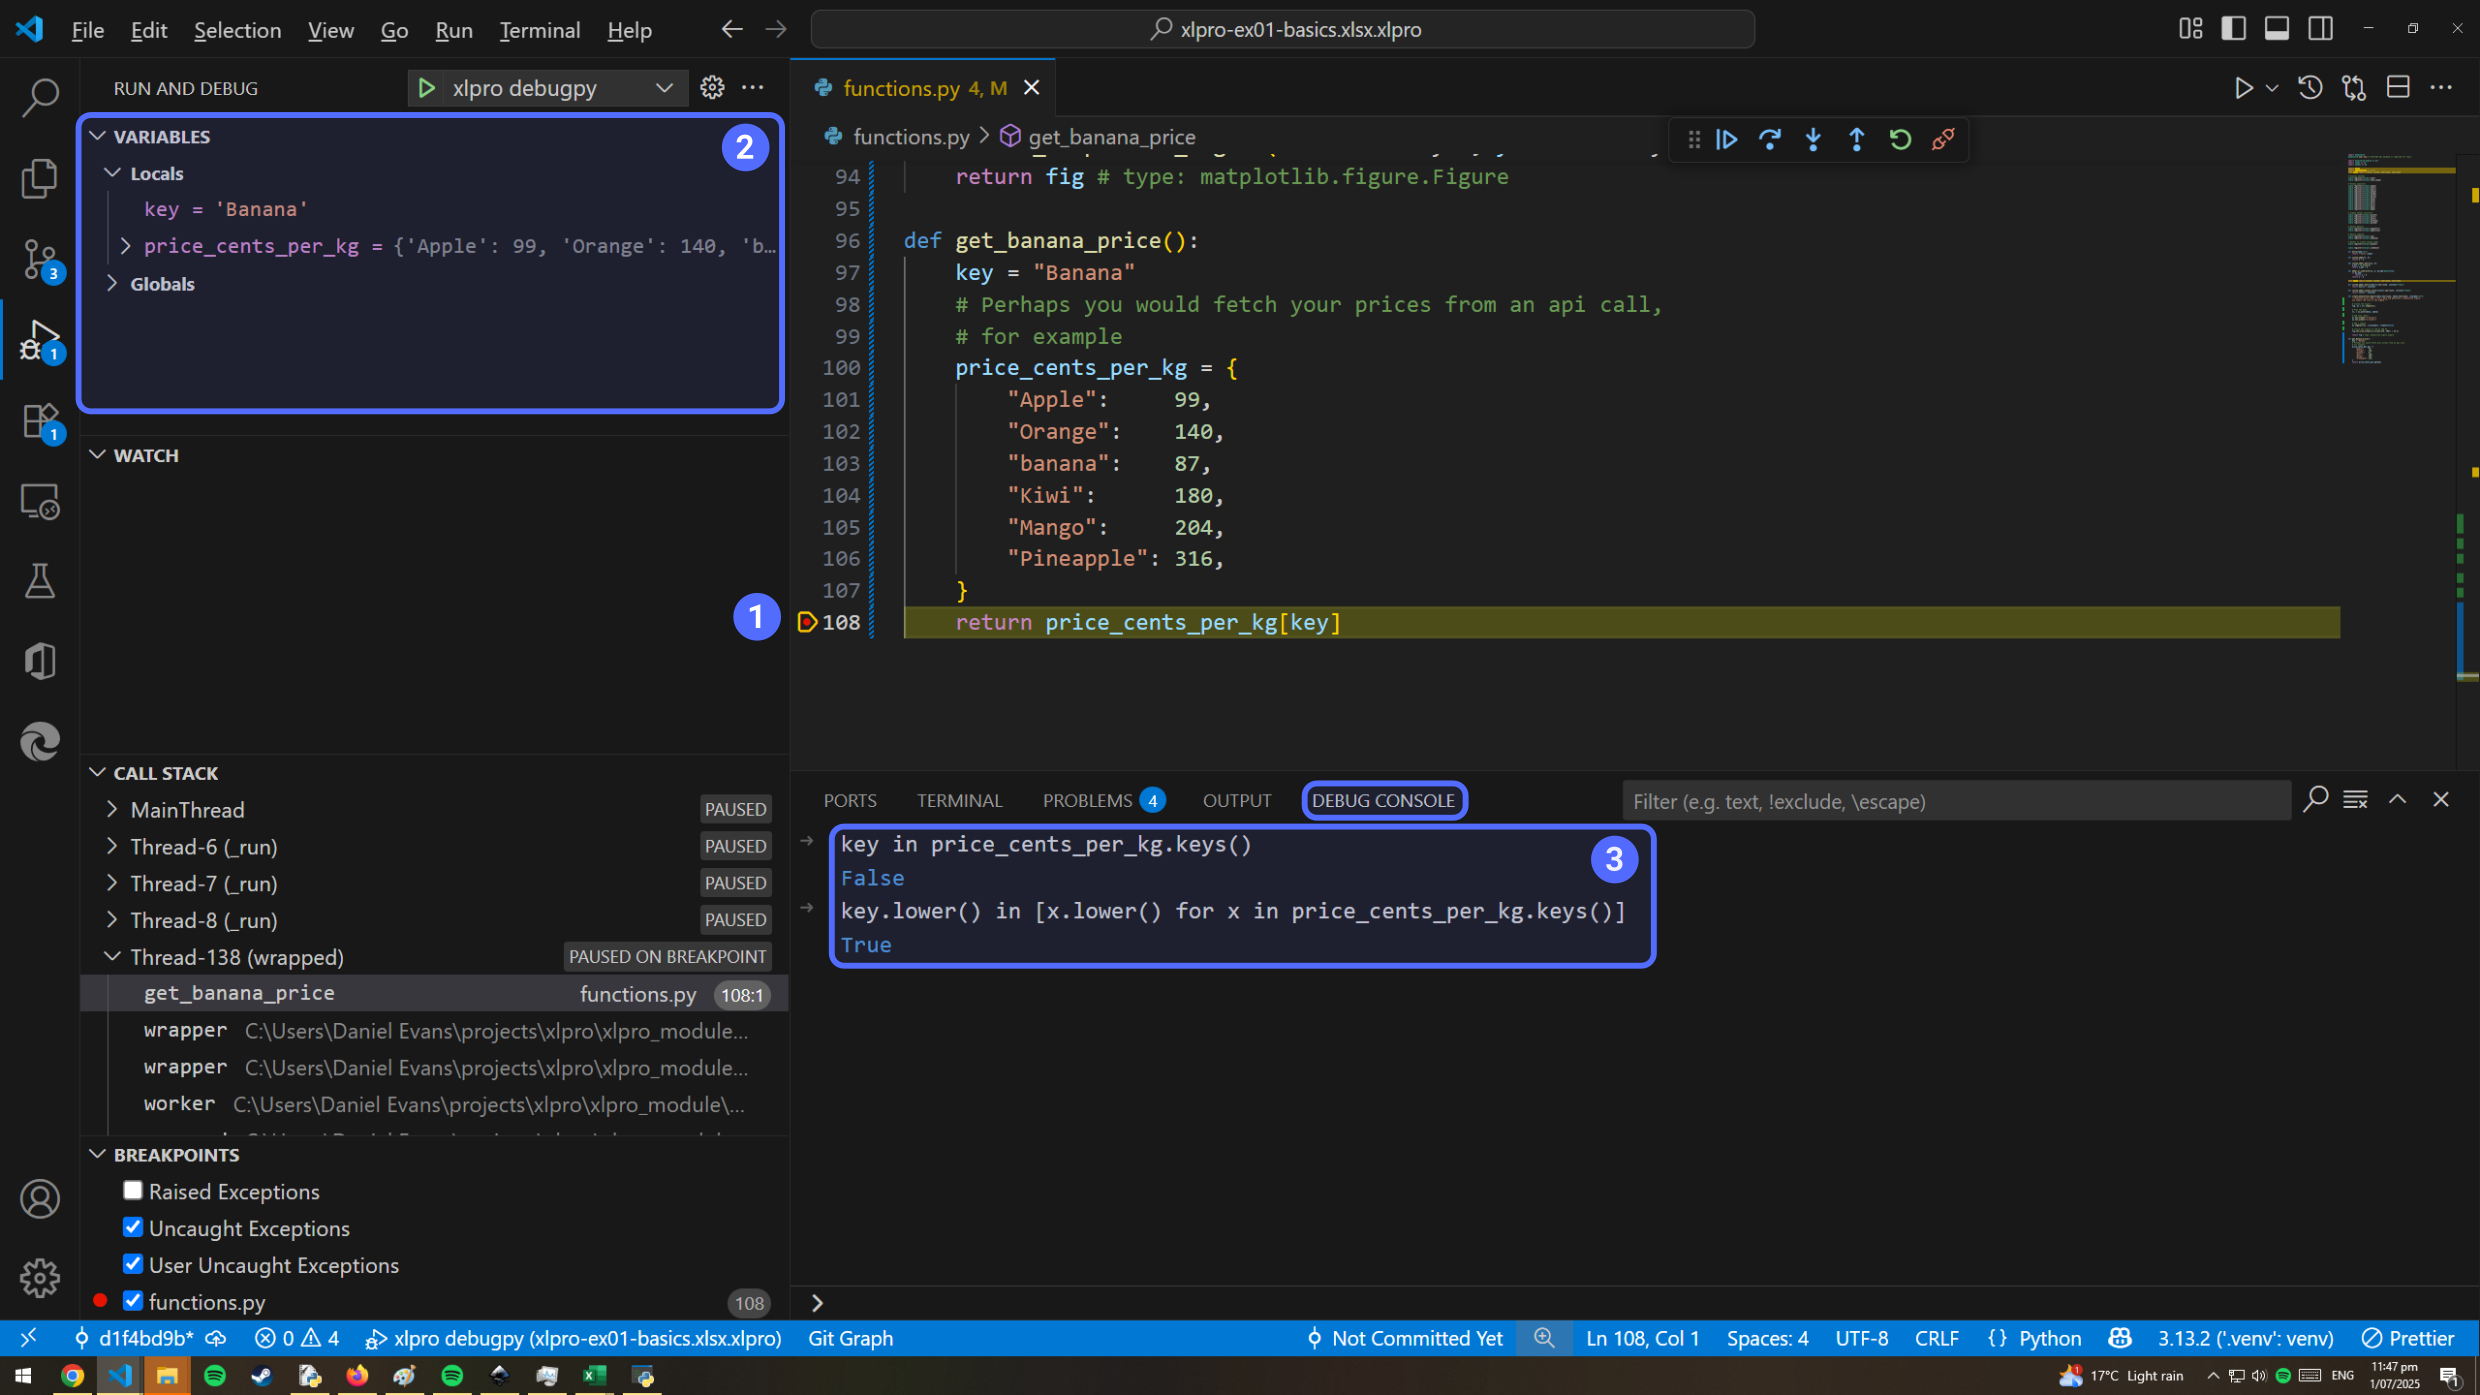The width and height of the screenshot is (2480, 1395).
Task: Continue debugging from debug toolbar
Action: tap(1727, 139)
